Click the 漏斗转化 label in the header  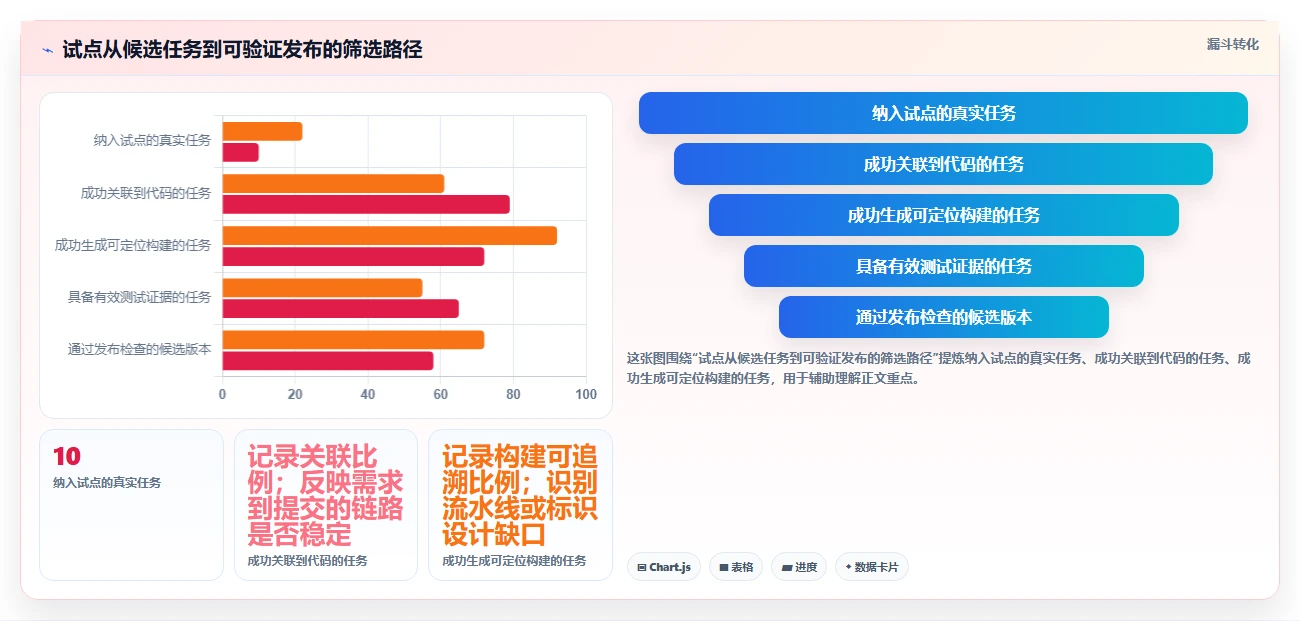(x=1232, y=45)
